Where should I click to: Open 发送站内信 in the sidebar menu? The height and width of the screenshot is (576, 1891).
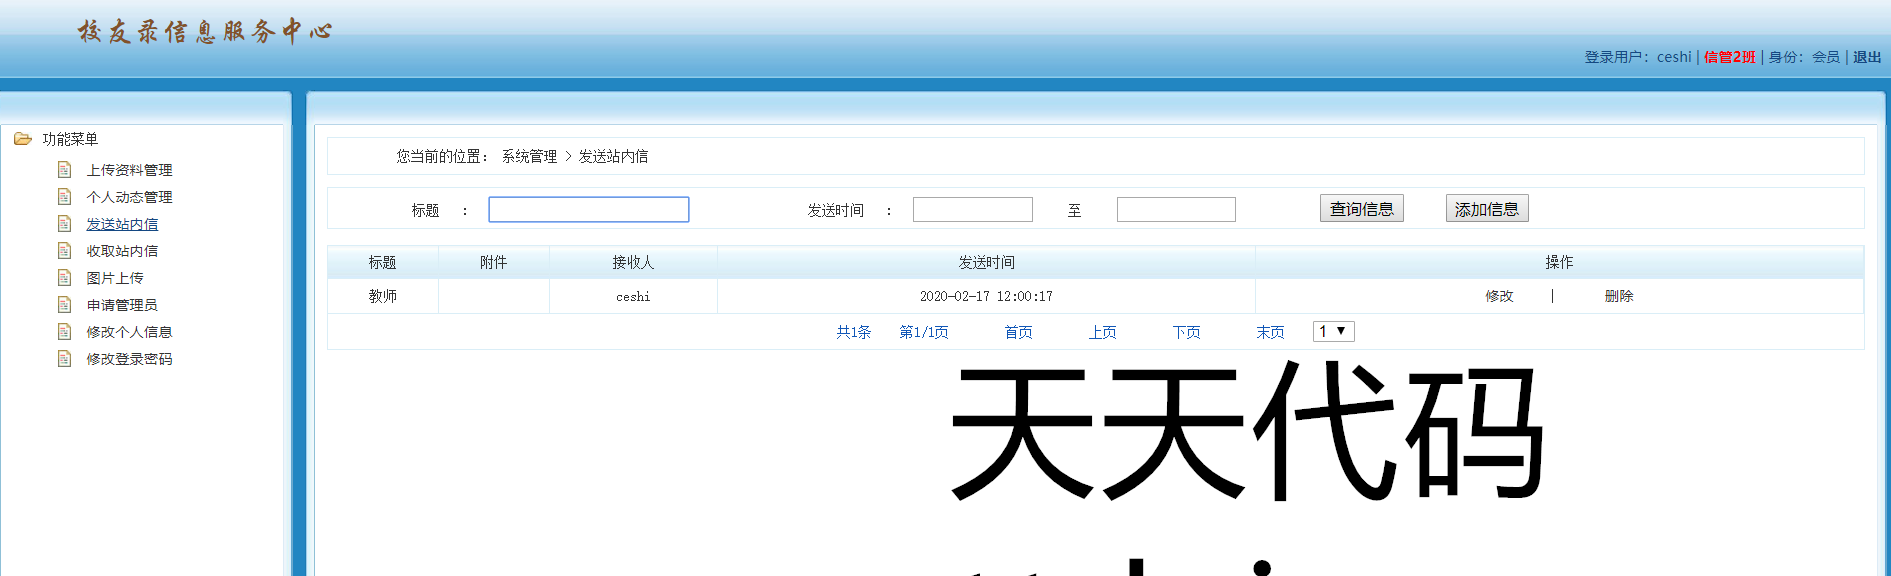pos(122,224)
